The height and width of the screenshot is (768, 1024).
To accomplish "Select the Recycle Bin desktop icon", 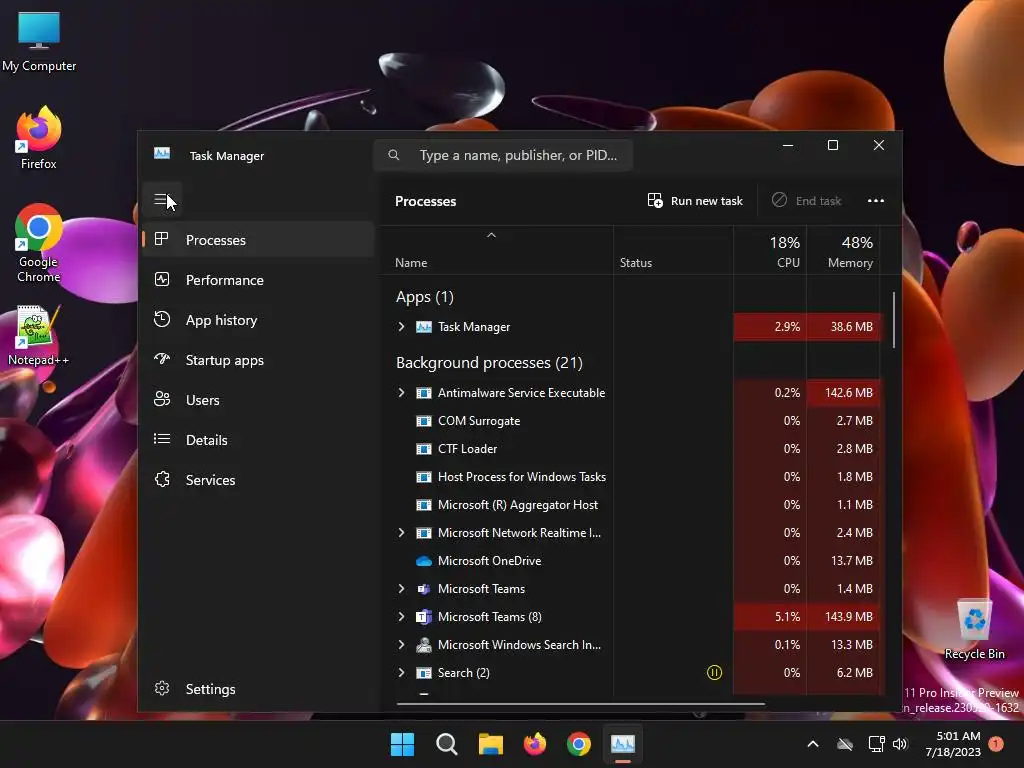I will [974, 629].
